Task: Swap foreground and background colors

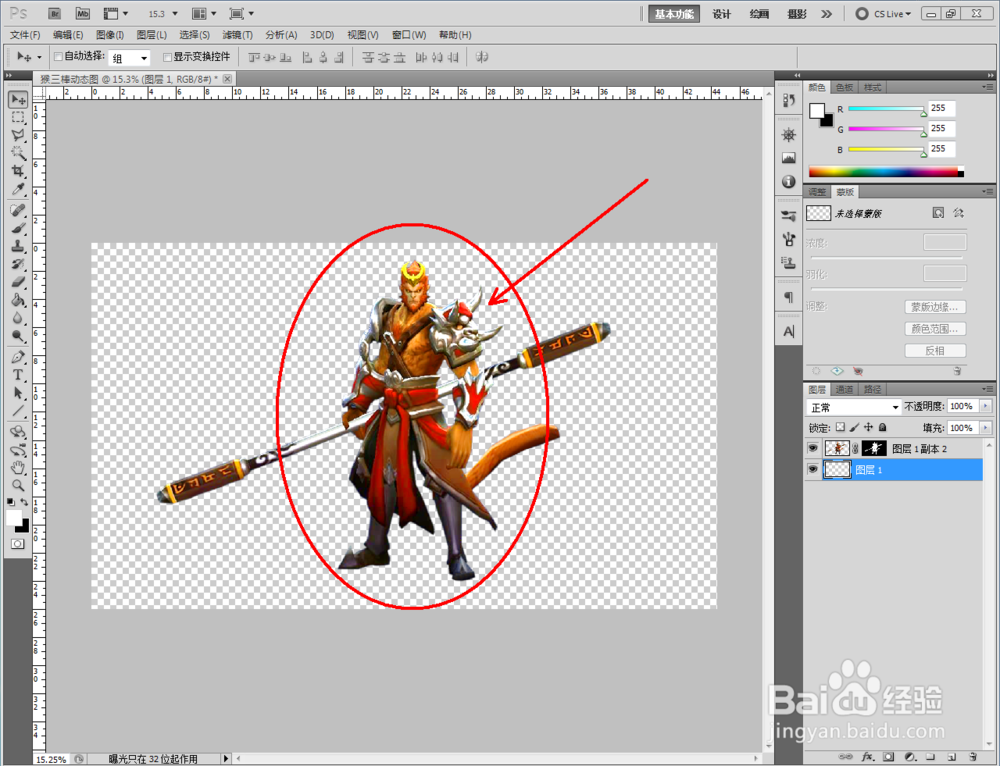Action: (x=24, y=502)
